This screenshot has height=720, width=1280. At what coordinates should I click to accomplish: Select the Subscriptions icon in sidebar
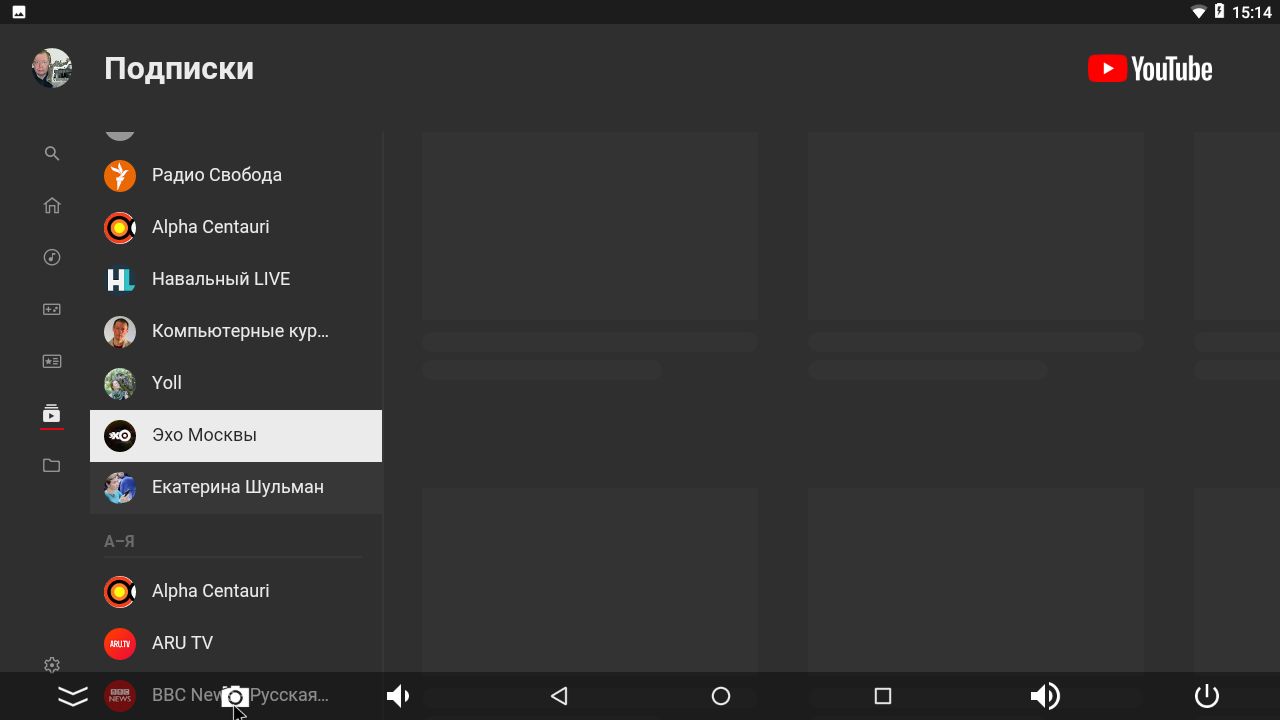52,414
